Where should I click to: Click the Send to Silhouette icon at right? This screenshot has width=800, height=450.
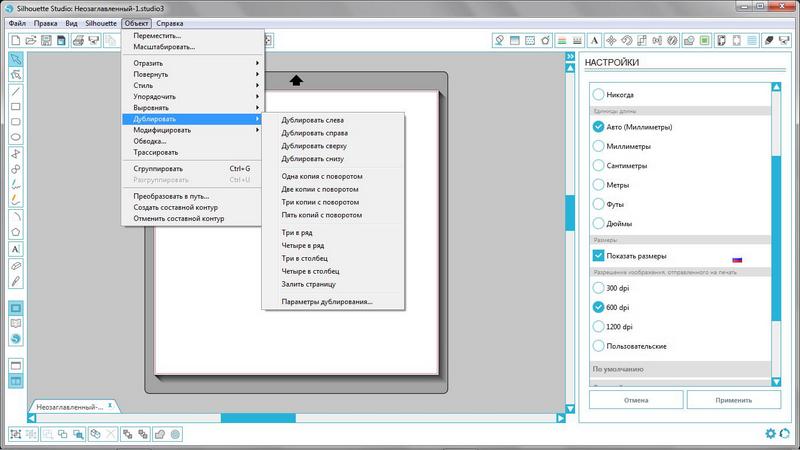[785, 40]
